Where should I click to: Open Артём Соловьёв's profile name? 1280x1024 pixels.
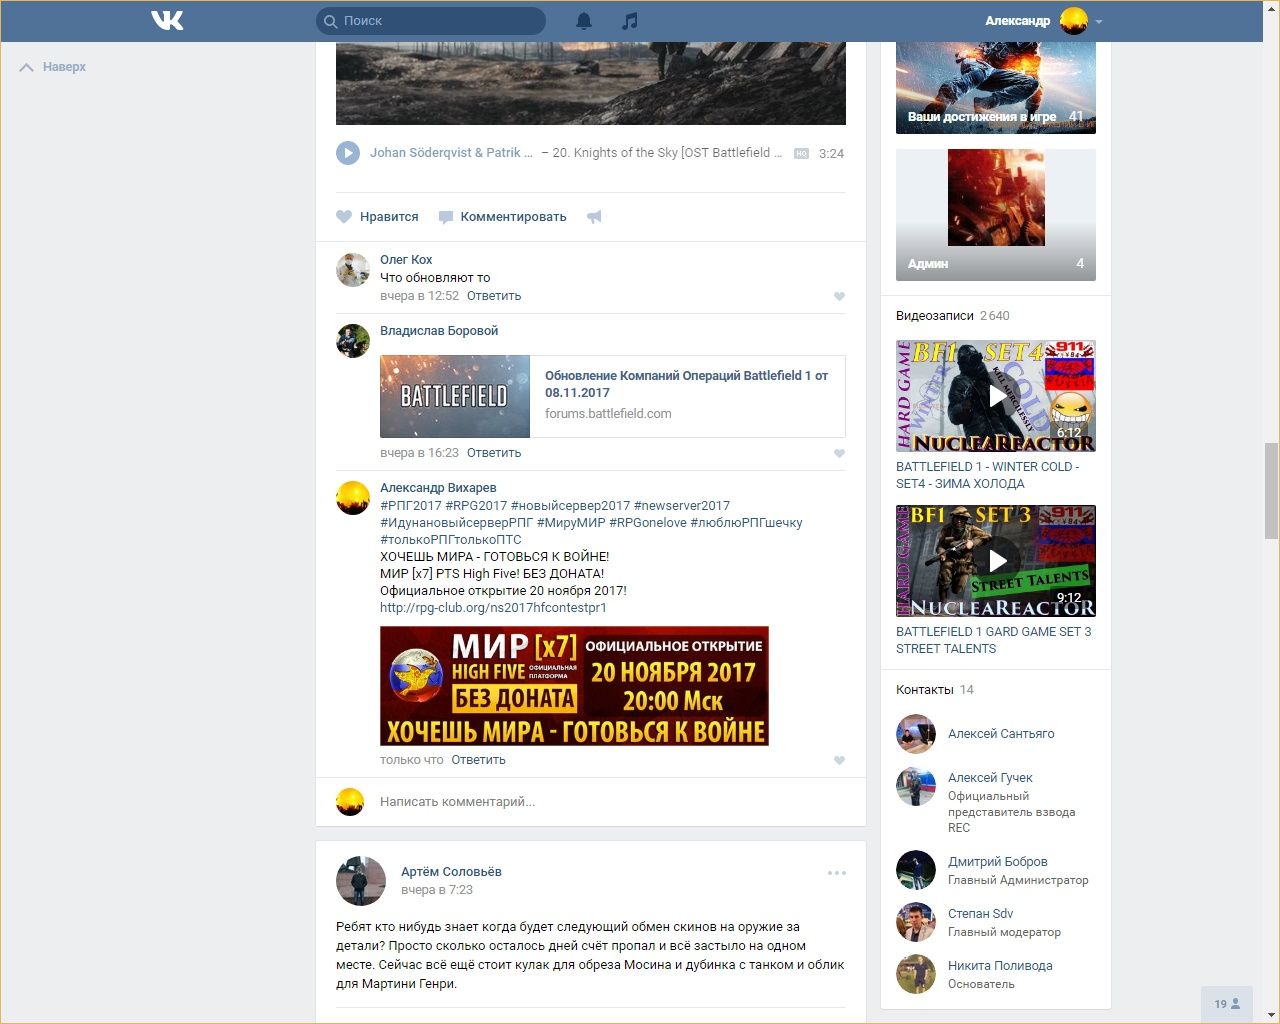(x=451, y=872)
